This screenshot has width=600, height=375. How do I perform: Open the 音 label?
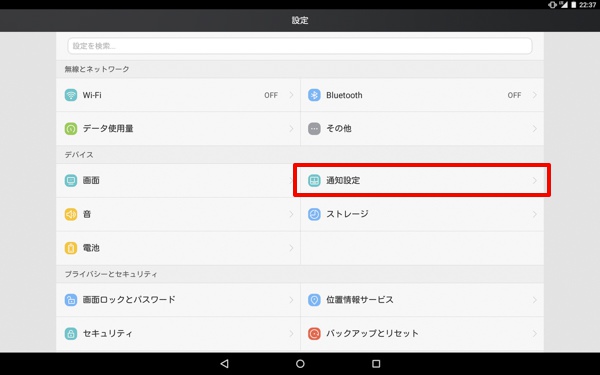(x=87, y=214)
